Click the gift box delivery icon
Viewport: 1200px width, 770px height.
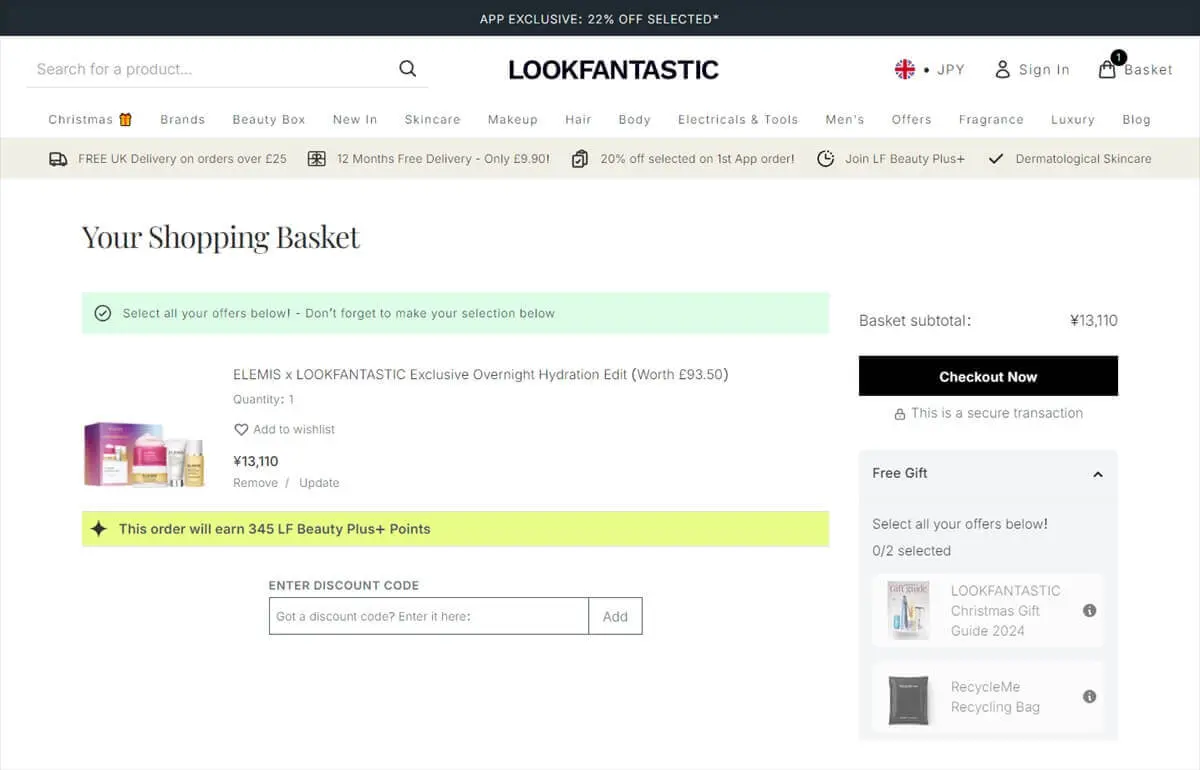pos(316,159)
